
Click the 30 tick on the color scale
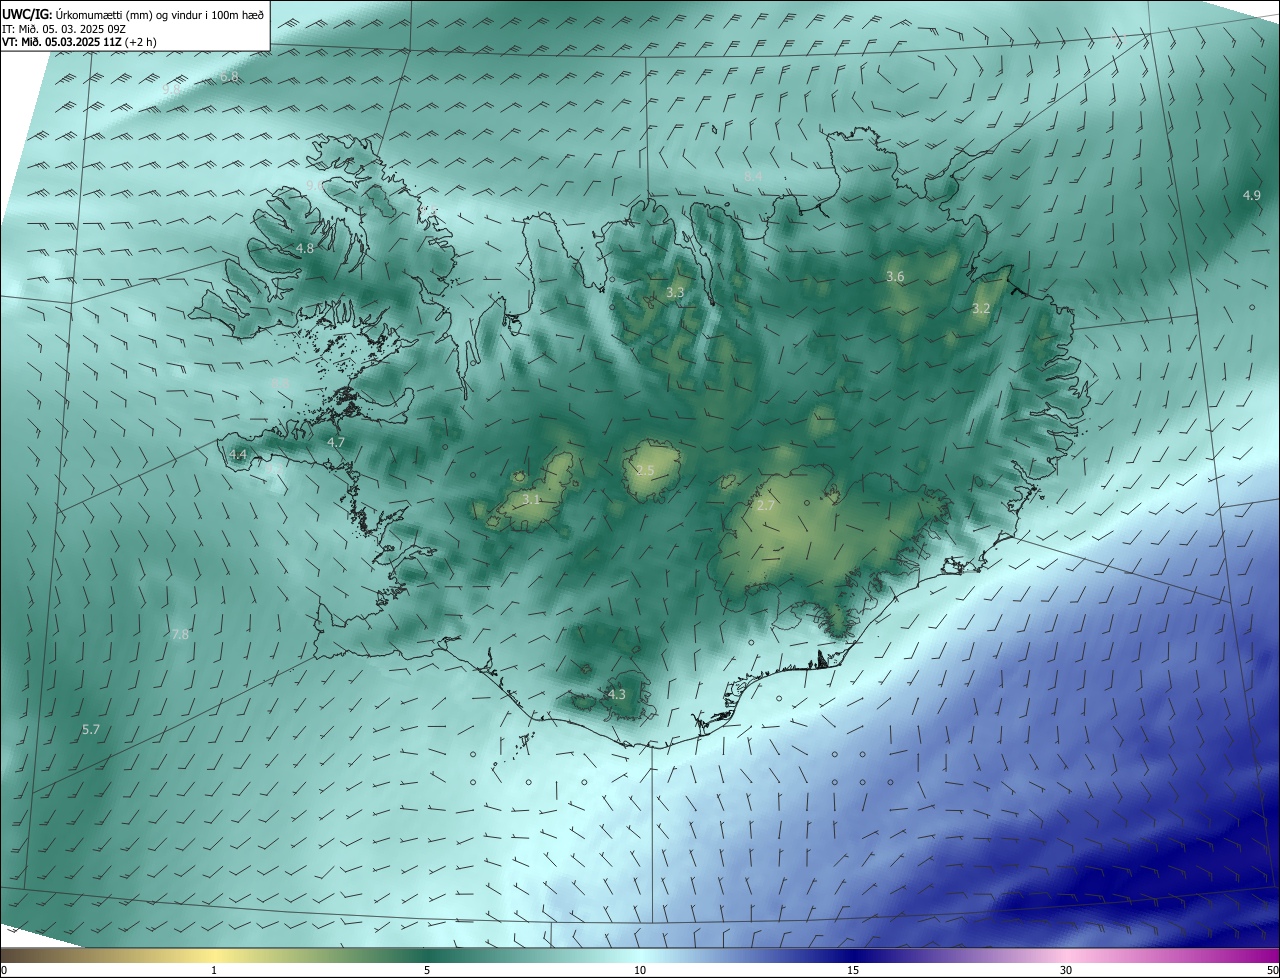tap(1066, 970)
